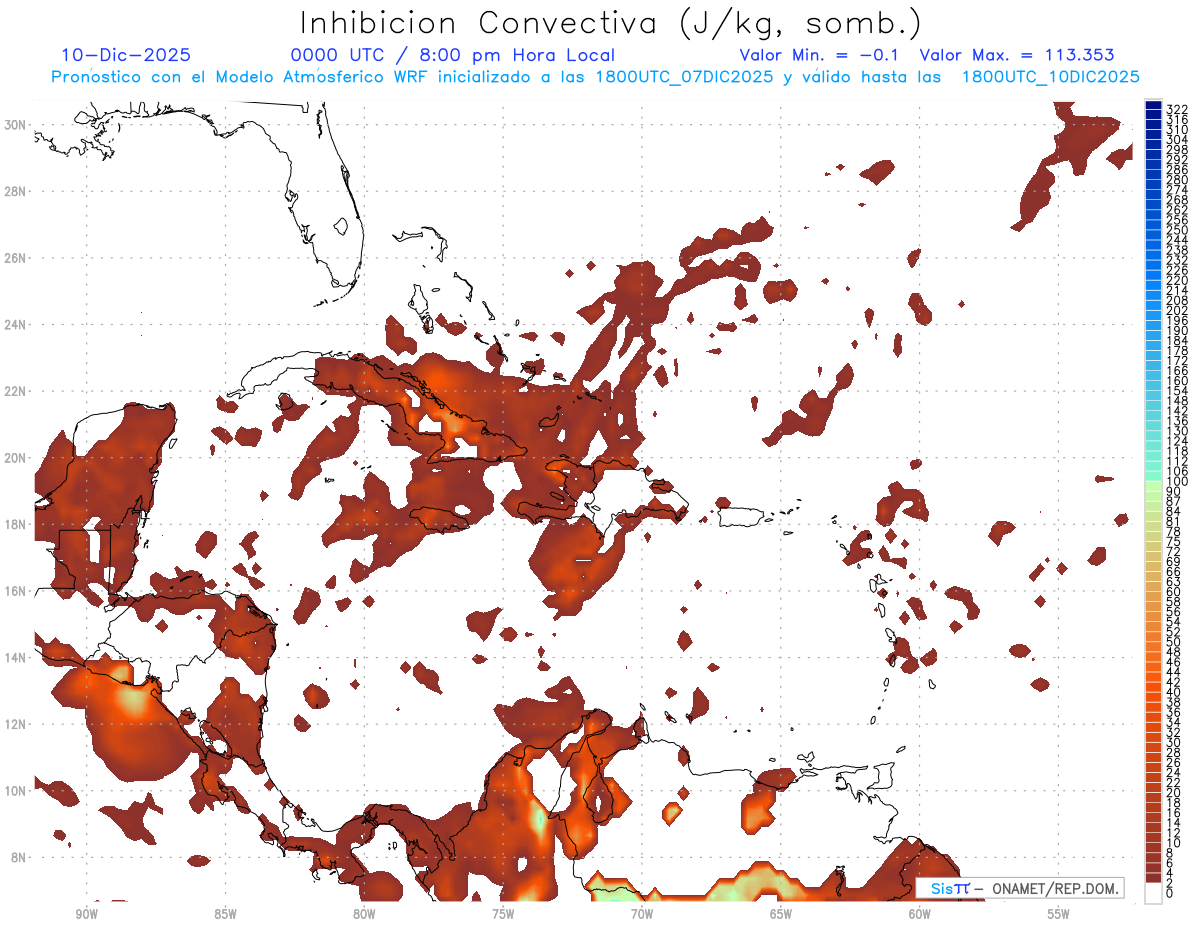Click the colorbar label '60'
The width and height of the screenshot is (1200, 927).
click(x=1174, y=591)
